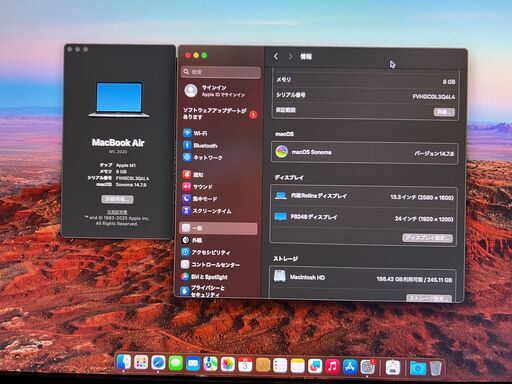Image resolution: width=512 pixels, height=384 pixels.
Task: Open the Trash in the Dock
Action: point(435,368)
